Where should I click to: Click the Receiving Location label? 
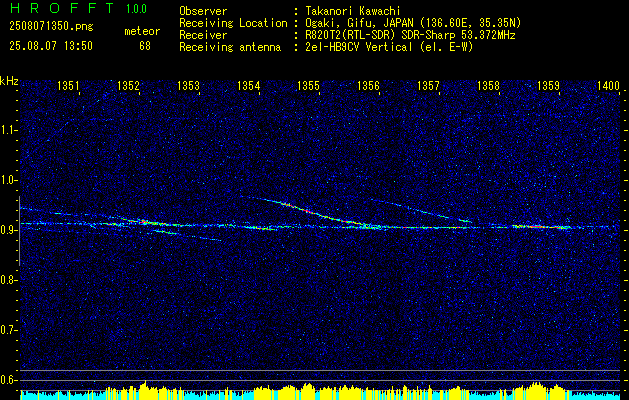pyautogui.click(x=233, y=23)
